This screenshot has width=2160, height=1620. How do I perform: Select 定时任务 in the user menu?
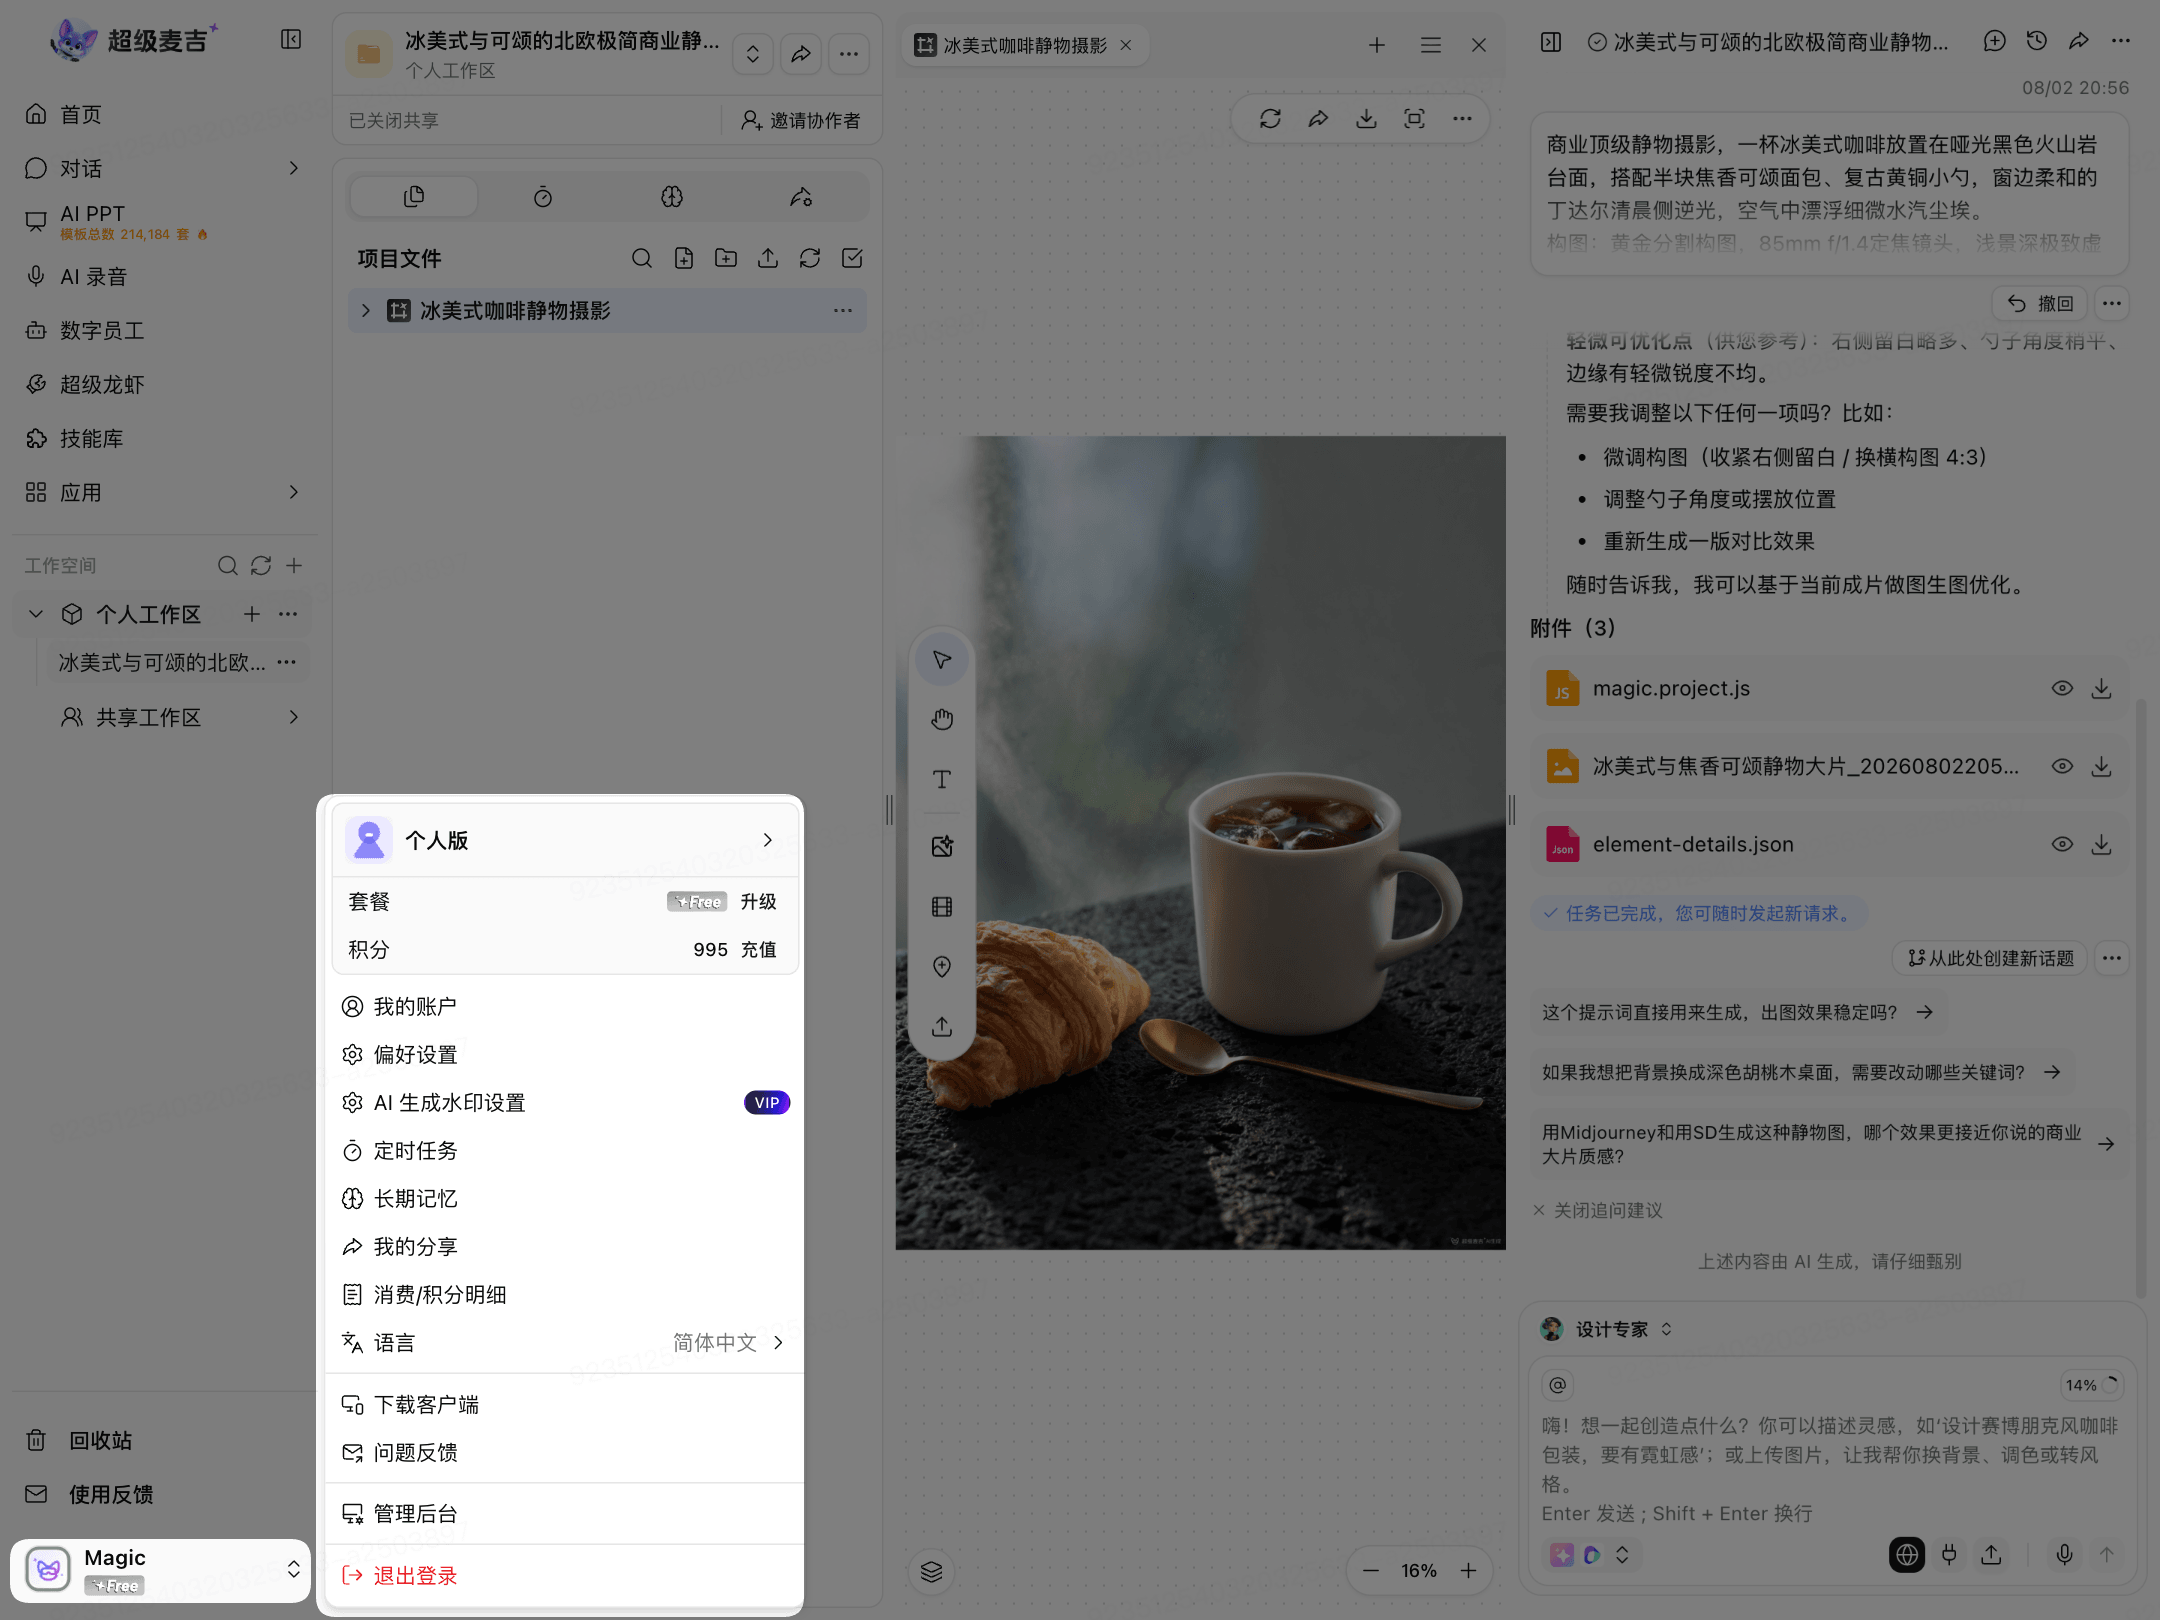tap(565, 1151)
